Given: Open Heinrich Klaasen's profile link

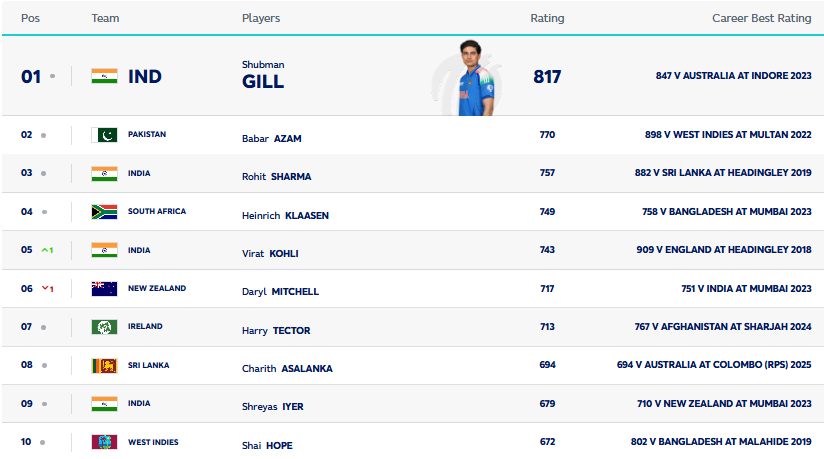Looking at the screenshot, I should pos(285,216).
